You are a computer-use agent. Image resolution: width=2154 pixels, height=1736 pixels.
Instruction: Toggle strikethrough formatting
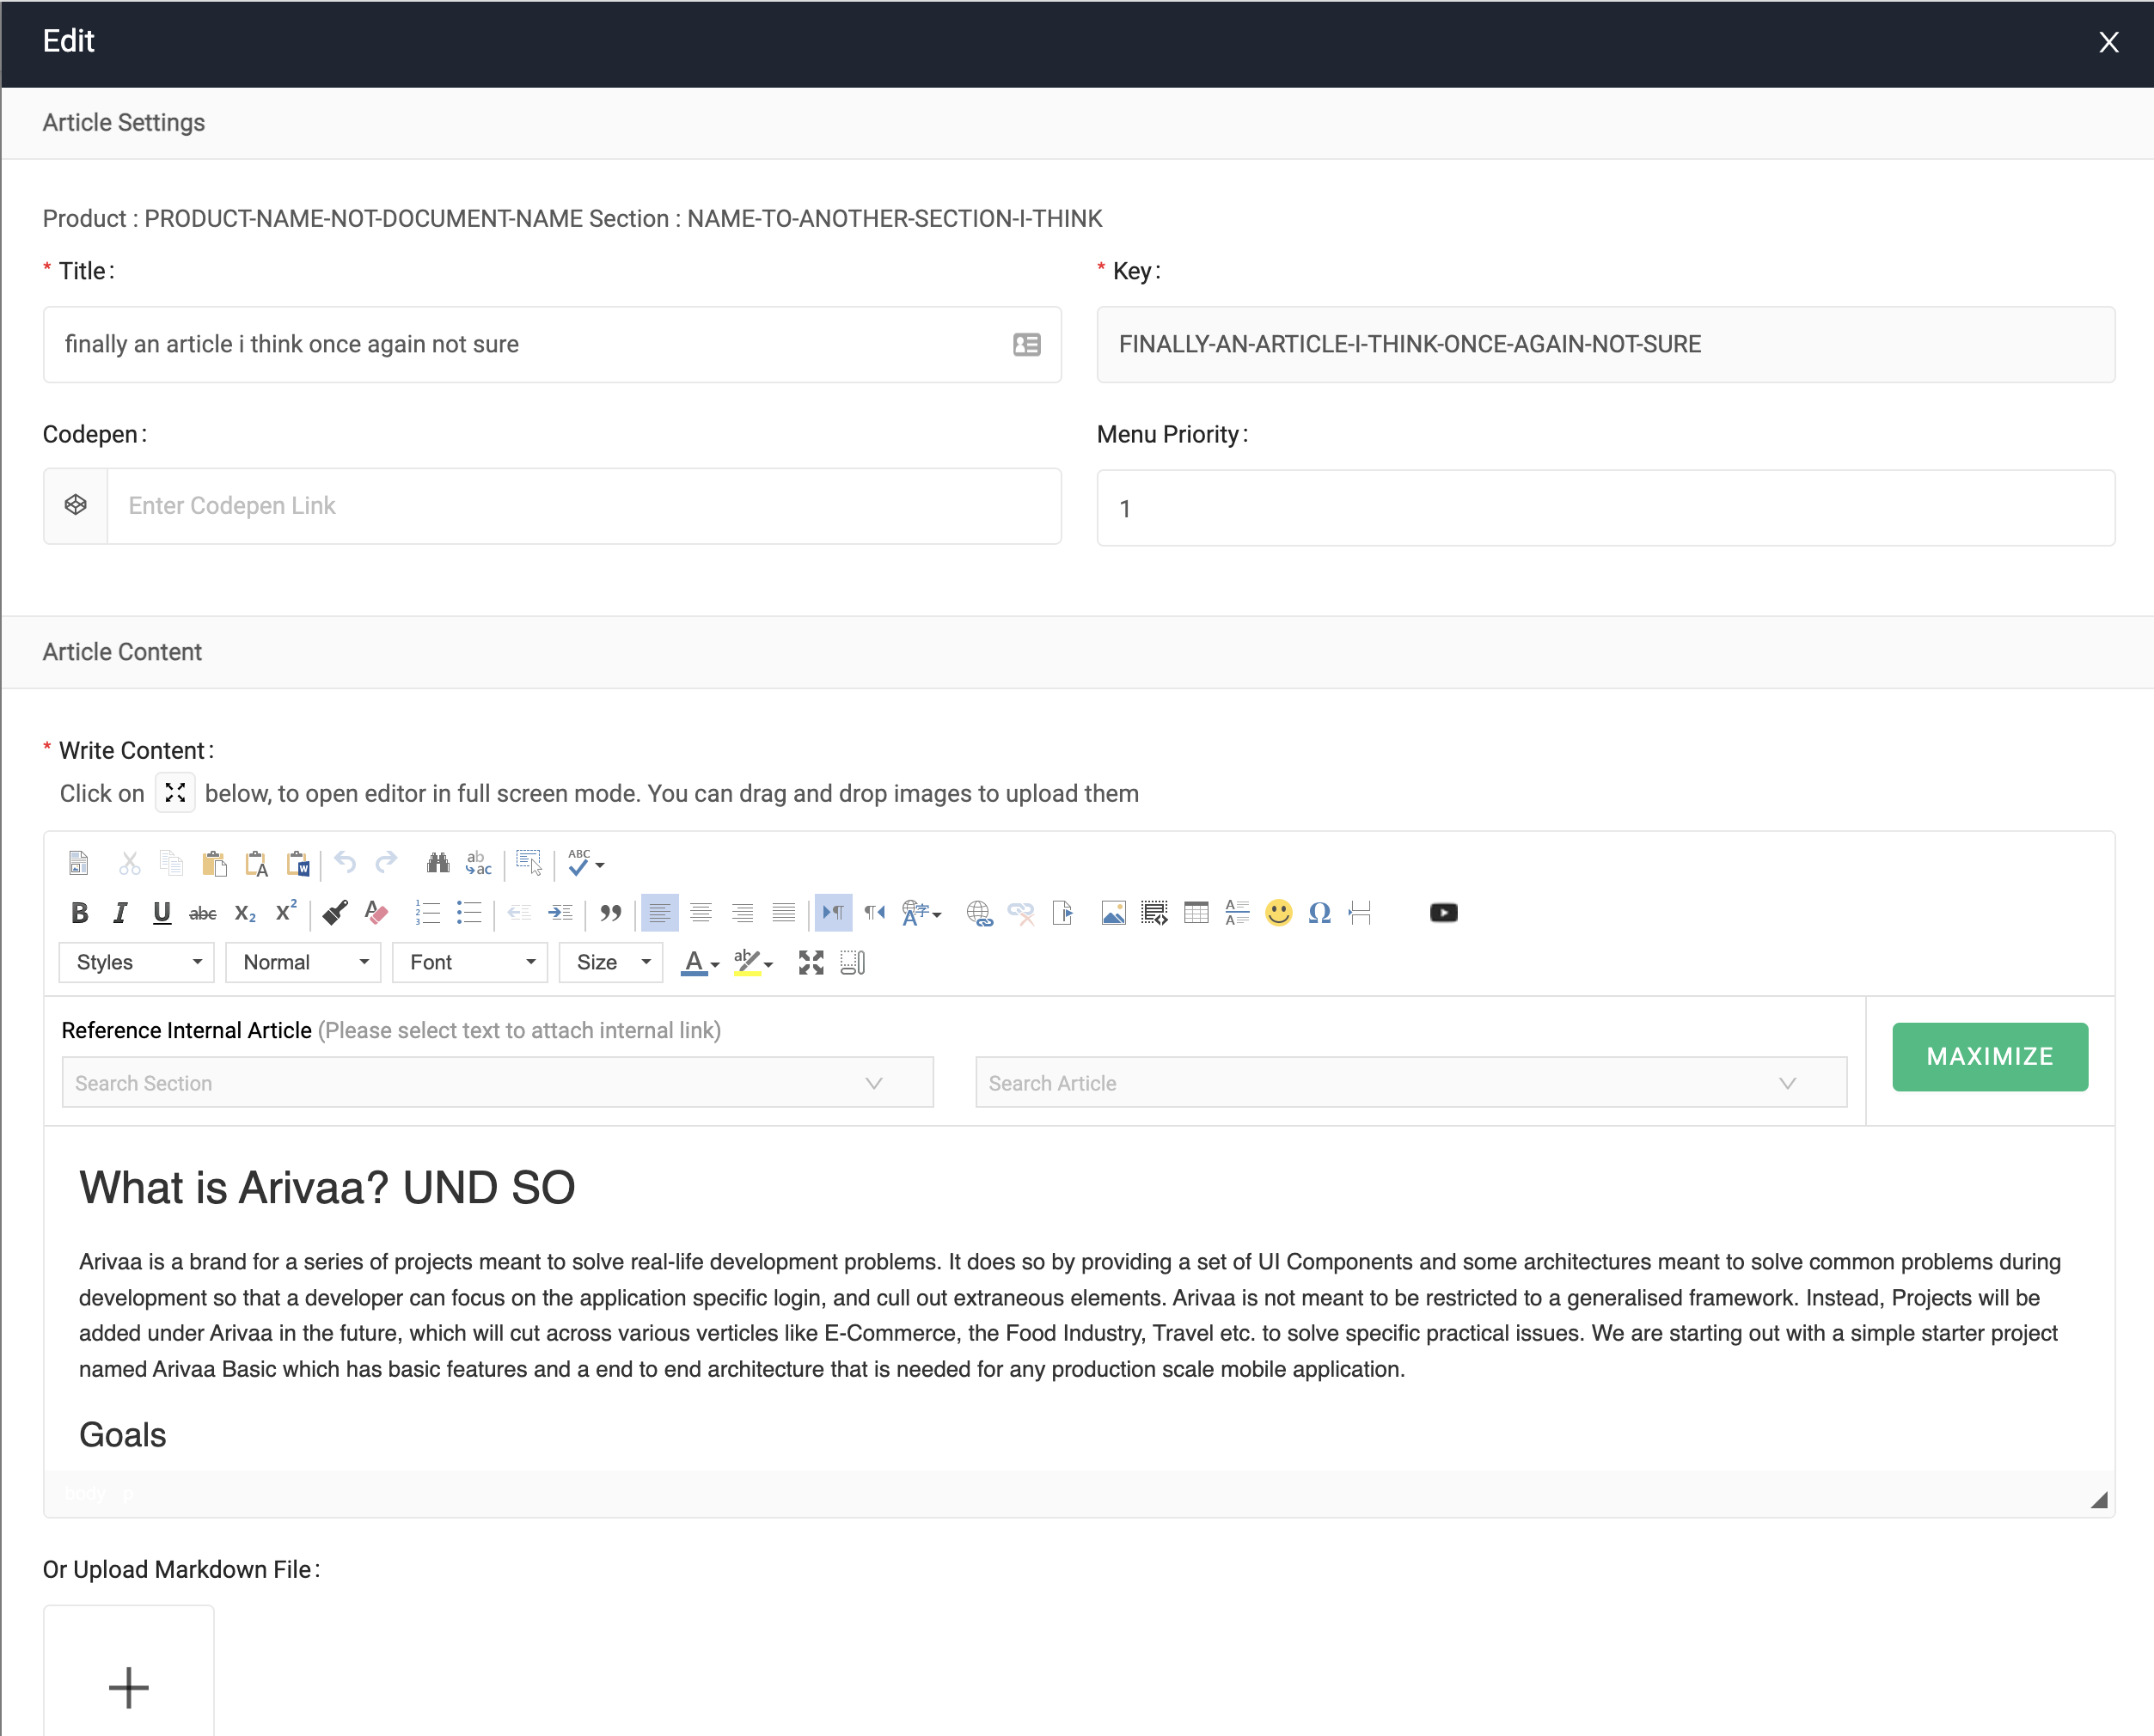[203, 912]
